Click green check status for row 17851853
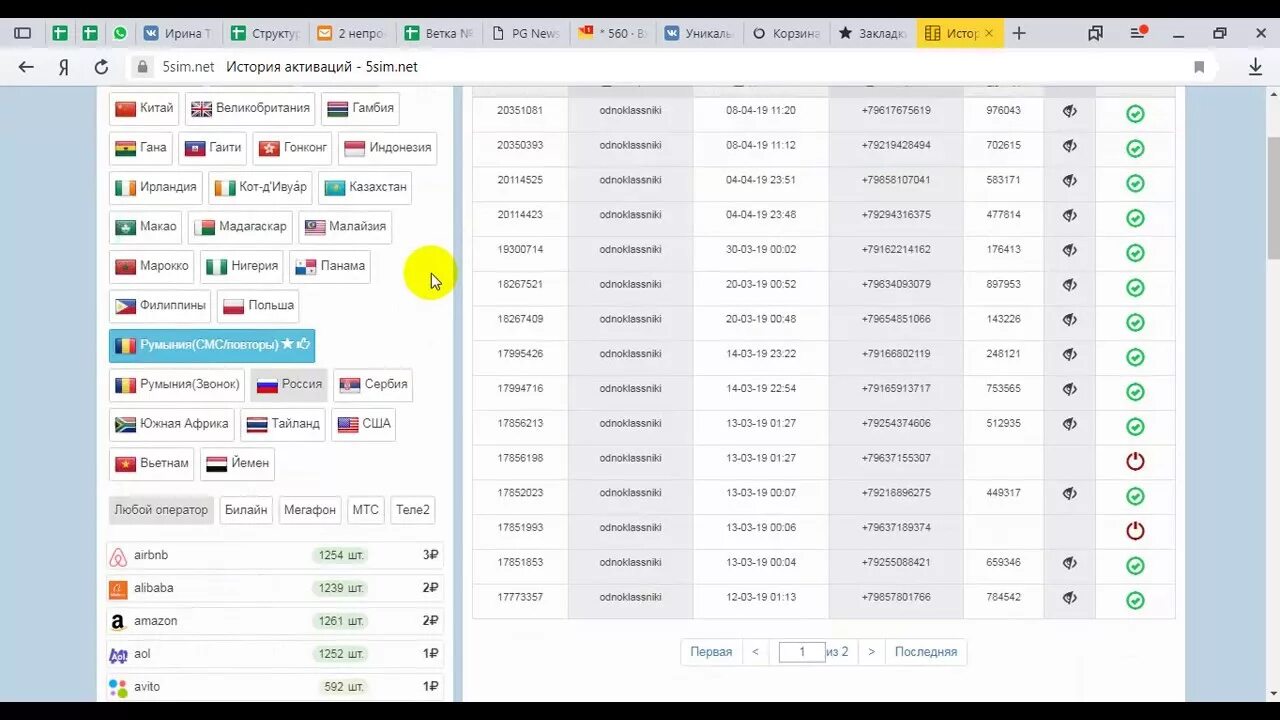 (1135, 565)
